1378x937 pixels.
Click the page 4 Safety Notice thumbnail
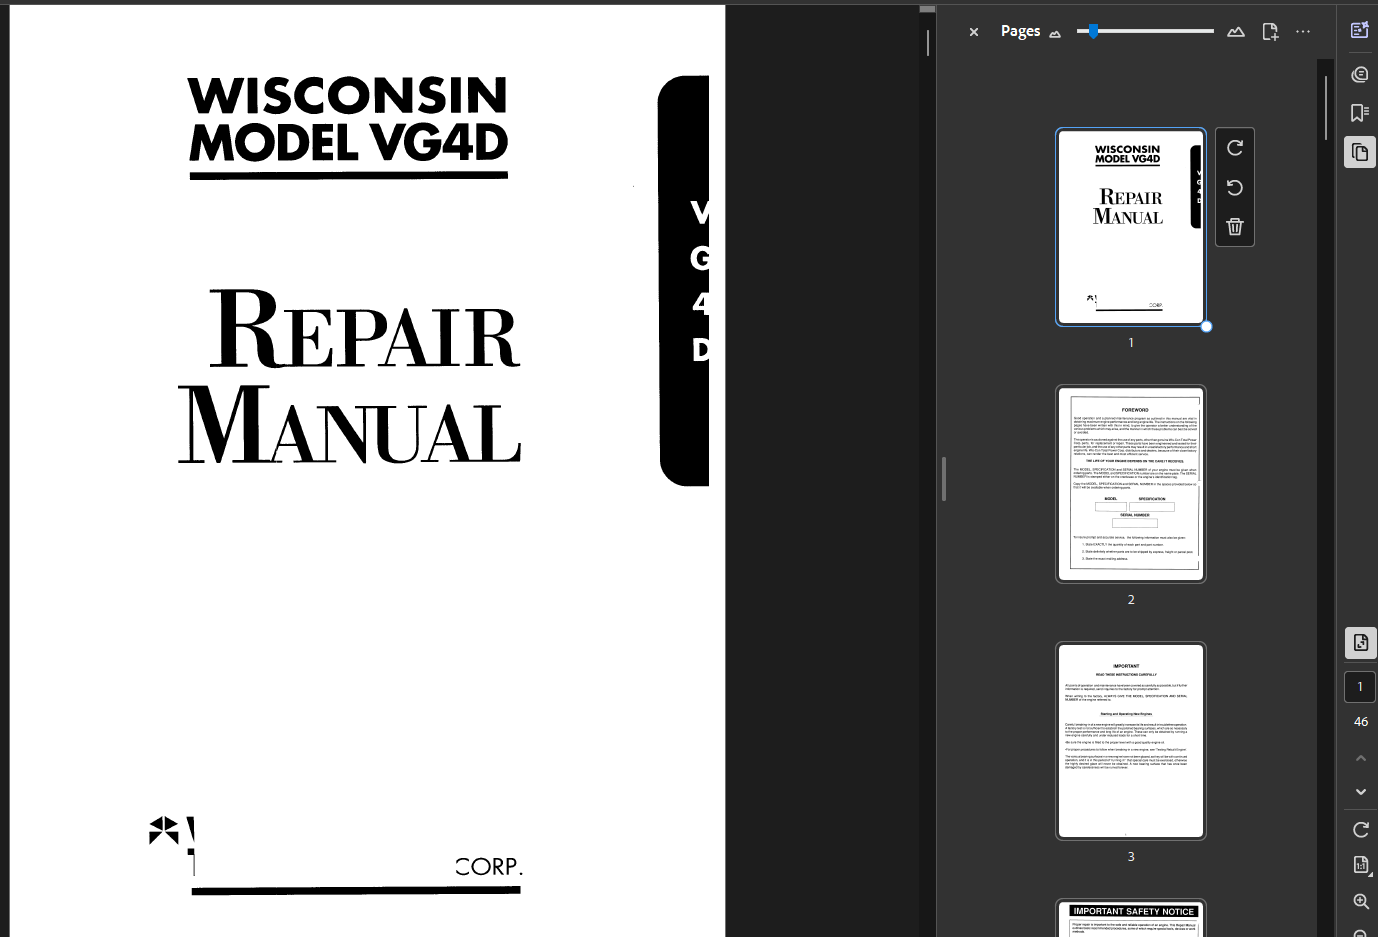(x=1131, y=919)
